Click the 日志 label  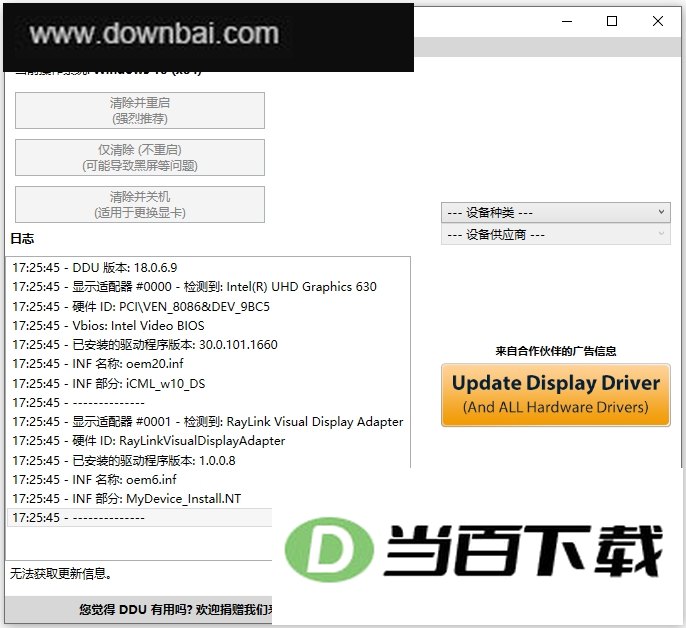(22, 239)
